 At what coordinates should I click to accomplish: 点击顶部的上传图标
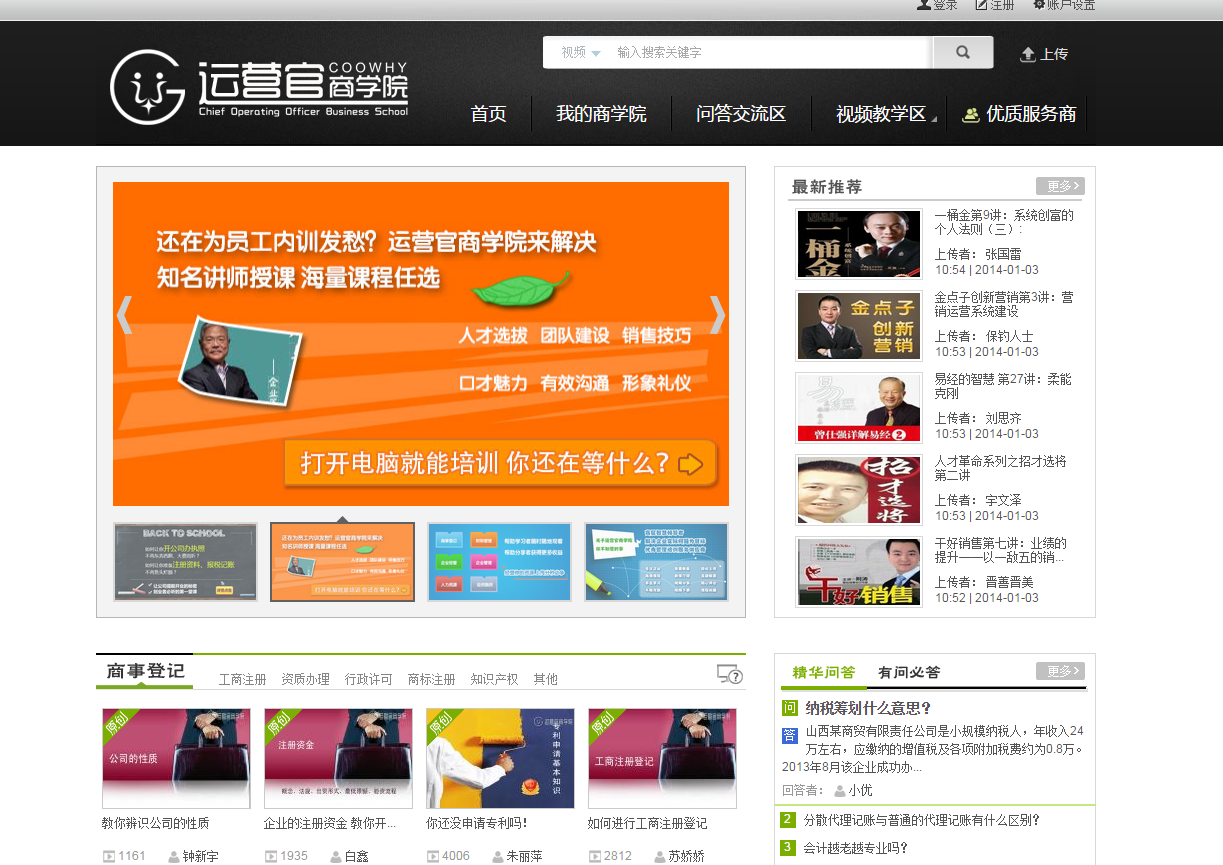point(1026,56)
